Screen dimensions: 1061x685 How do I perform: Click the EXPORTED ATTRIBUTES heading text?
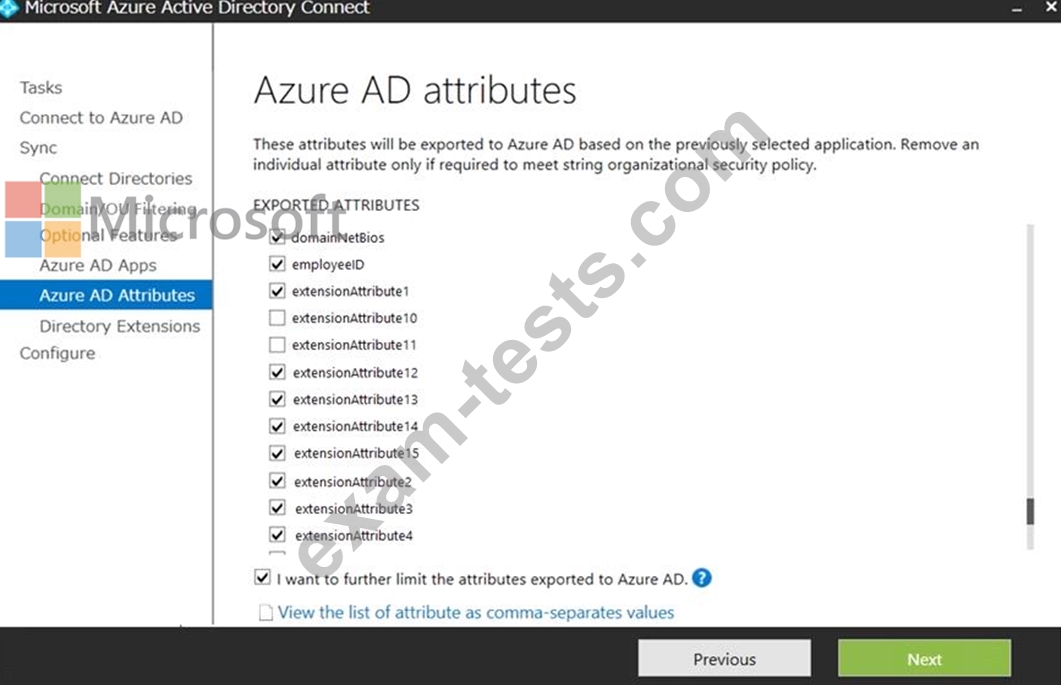tap(336, 205)
